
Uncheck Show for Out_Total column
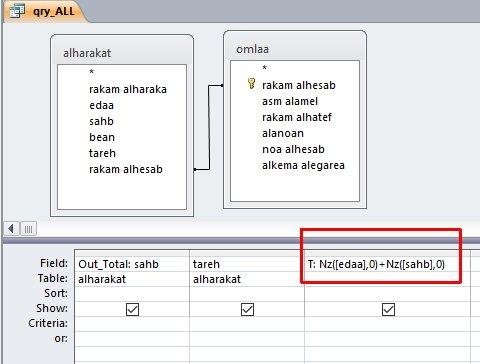pyautogui.click(x=132, y=310)
